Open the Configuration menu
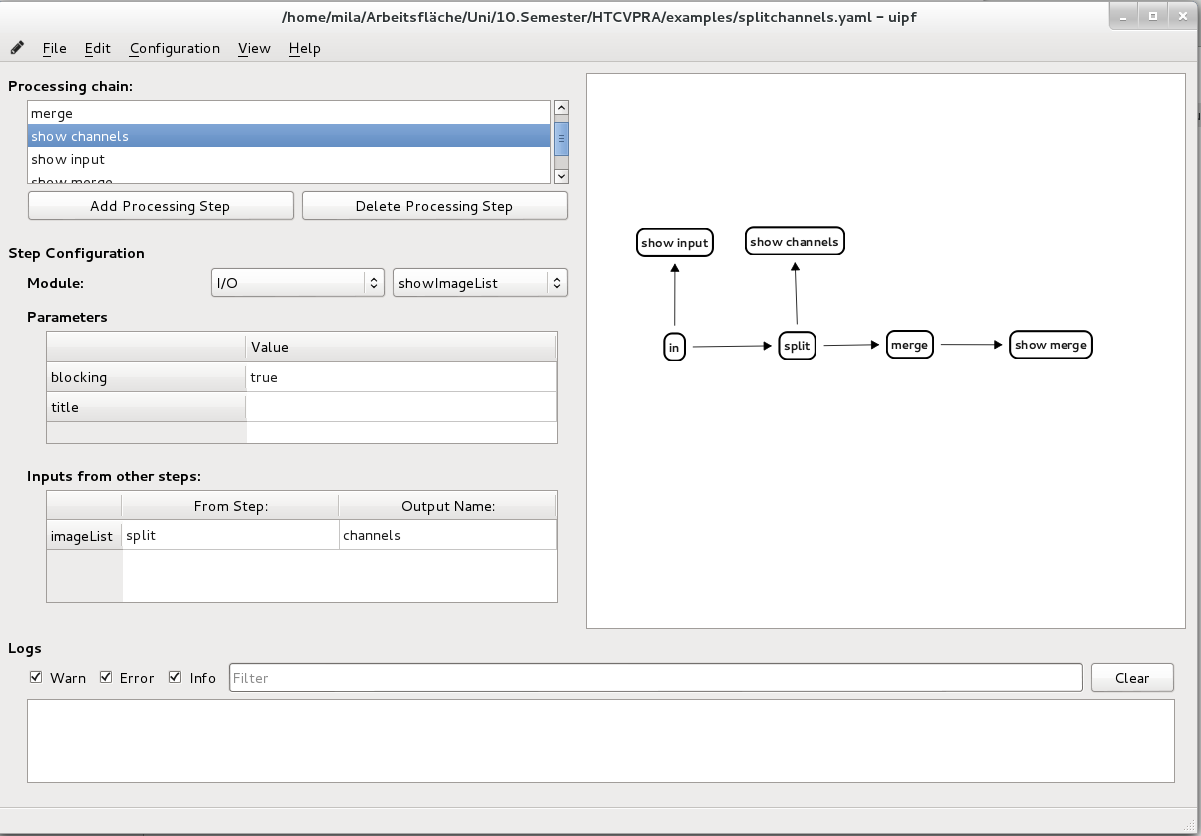Image resolution: width=1201 pixels, height=836 pixels. click(x=174, y=48)
